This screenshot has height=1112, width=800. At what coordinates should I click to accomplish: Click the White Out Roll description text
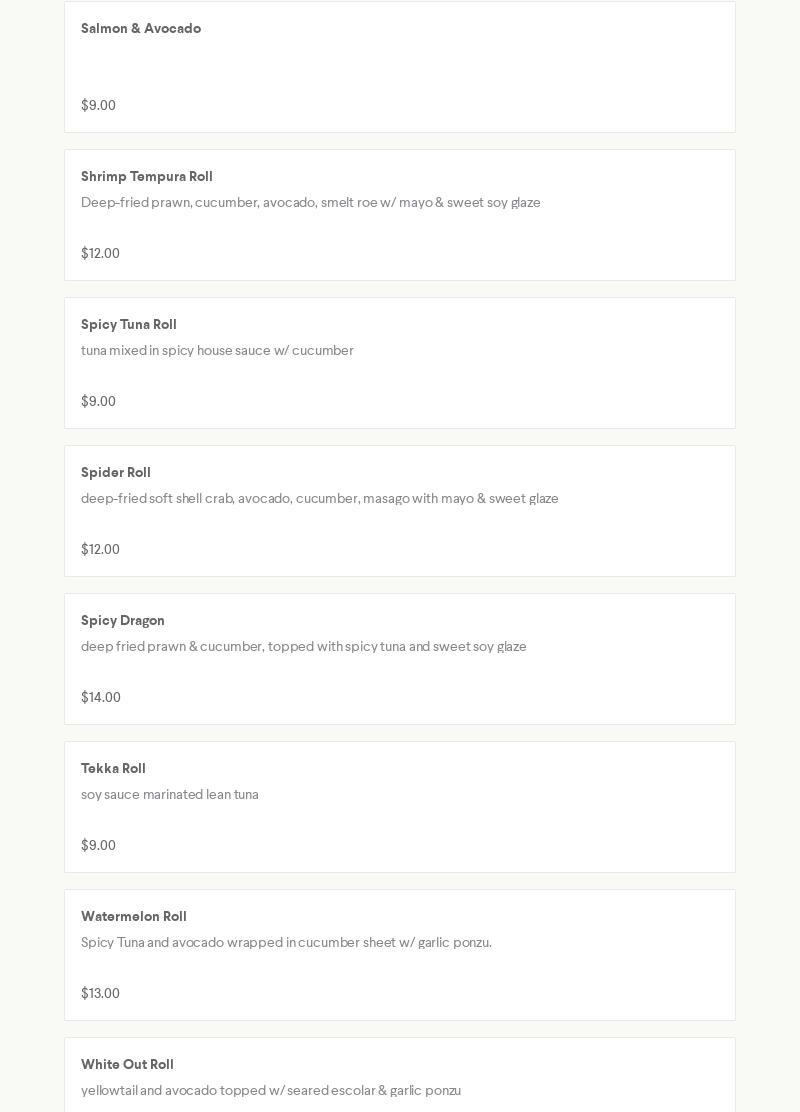(271, 1091)
